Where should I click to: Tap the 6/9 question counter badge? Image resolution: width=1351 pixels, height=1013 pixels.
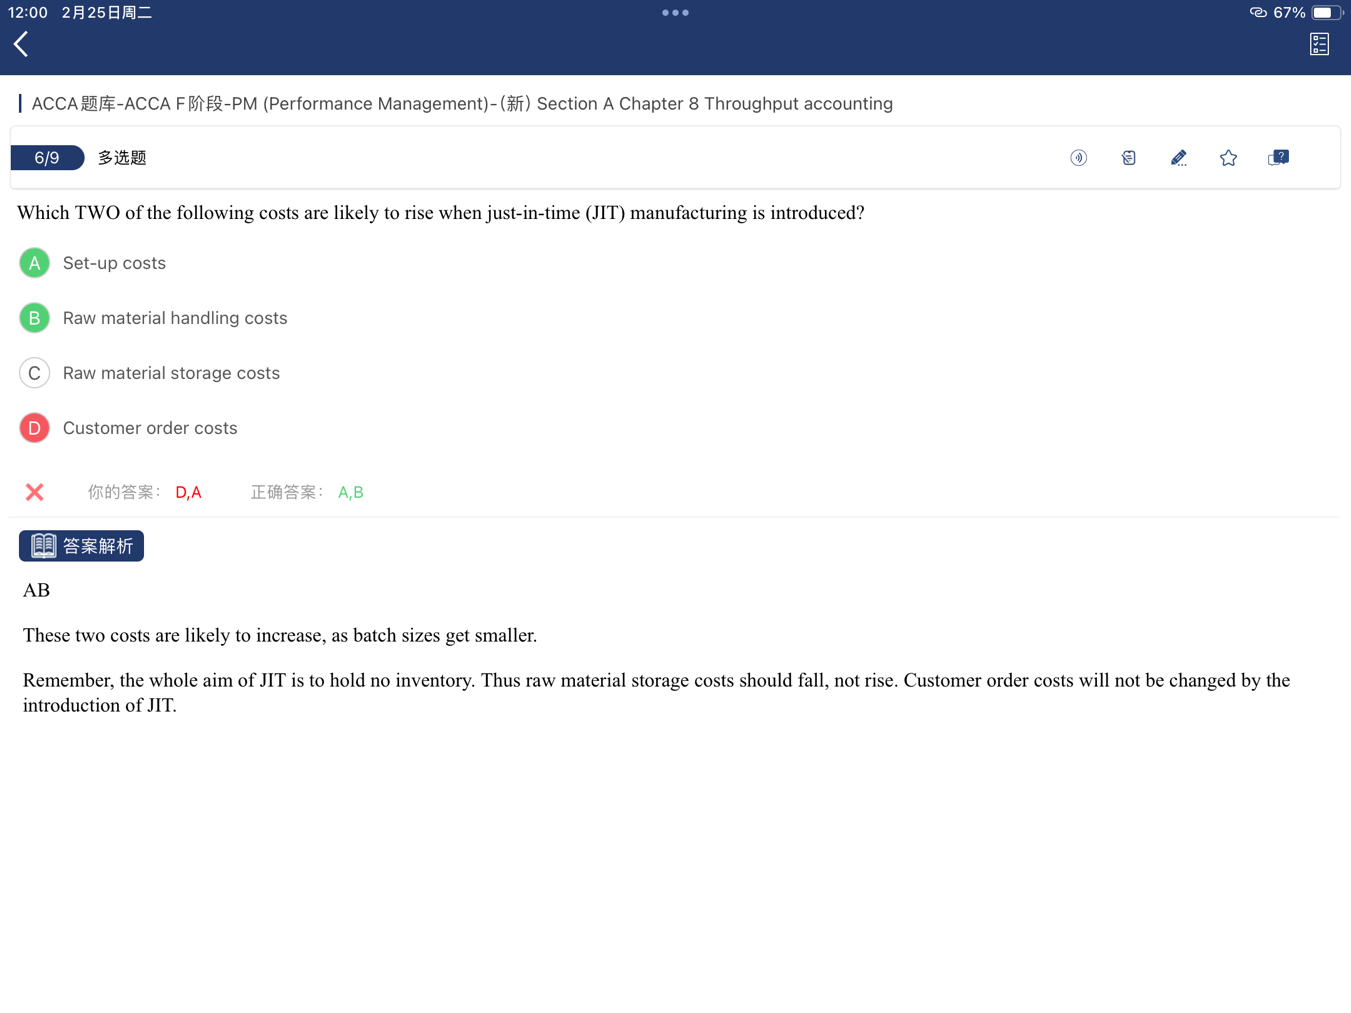tap(47, 158)
